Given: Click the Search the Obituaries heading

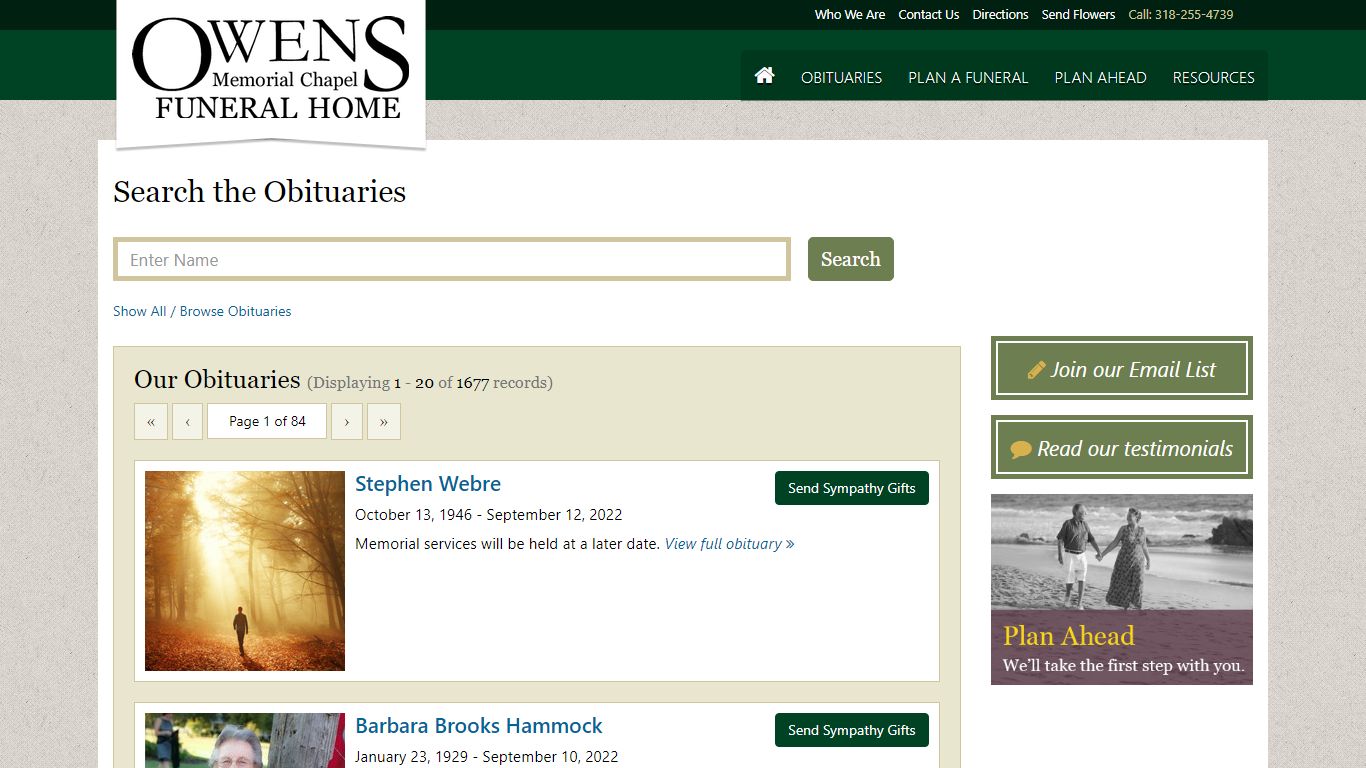Looking at the screenshot, I should tap(260, 191).
